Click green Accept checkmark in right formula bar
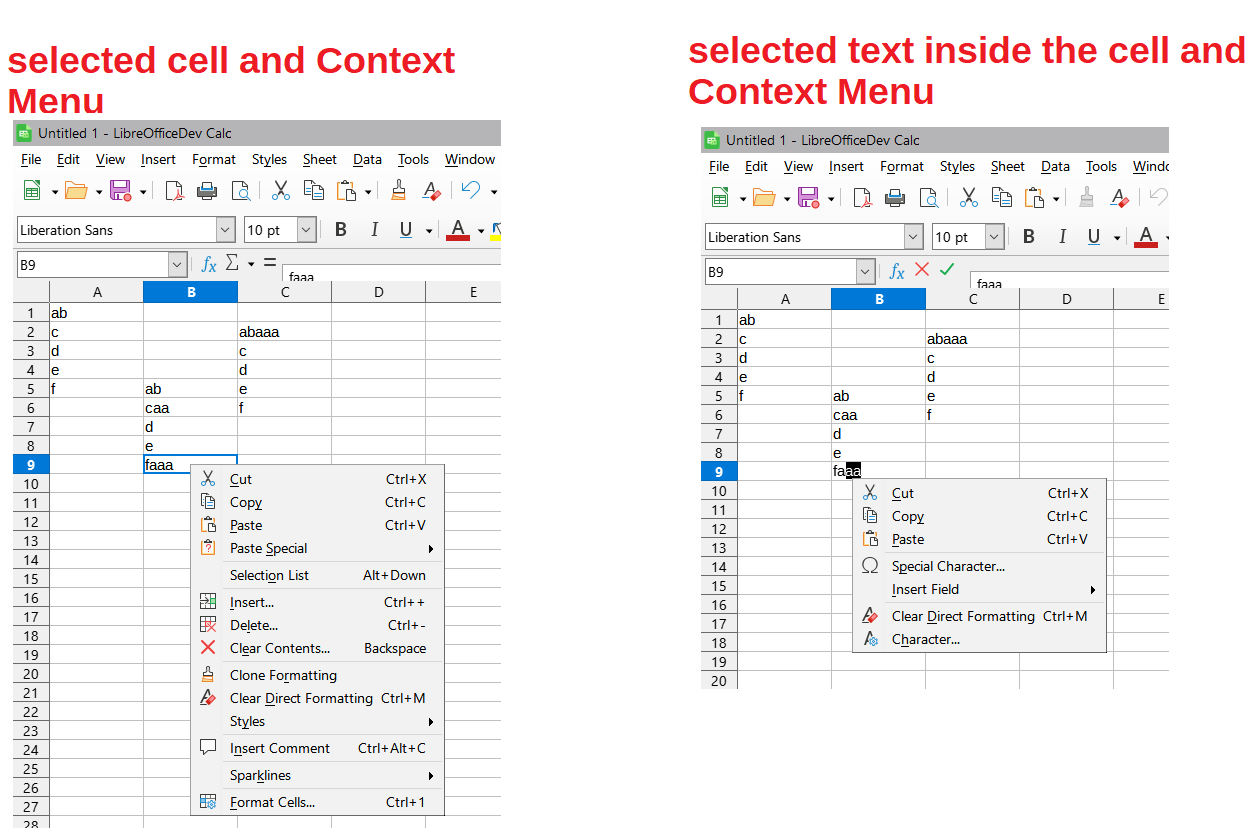Image resolution: width=1260 pixels, height=837 pixels. pos(947,269)
